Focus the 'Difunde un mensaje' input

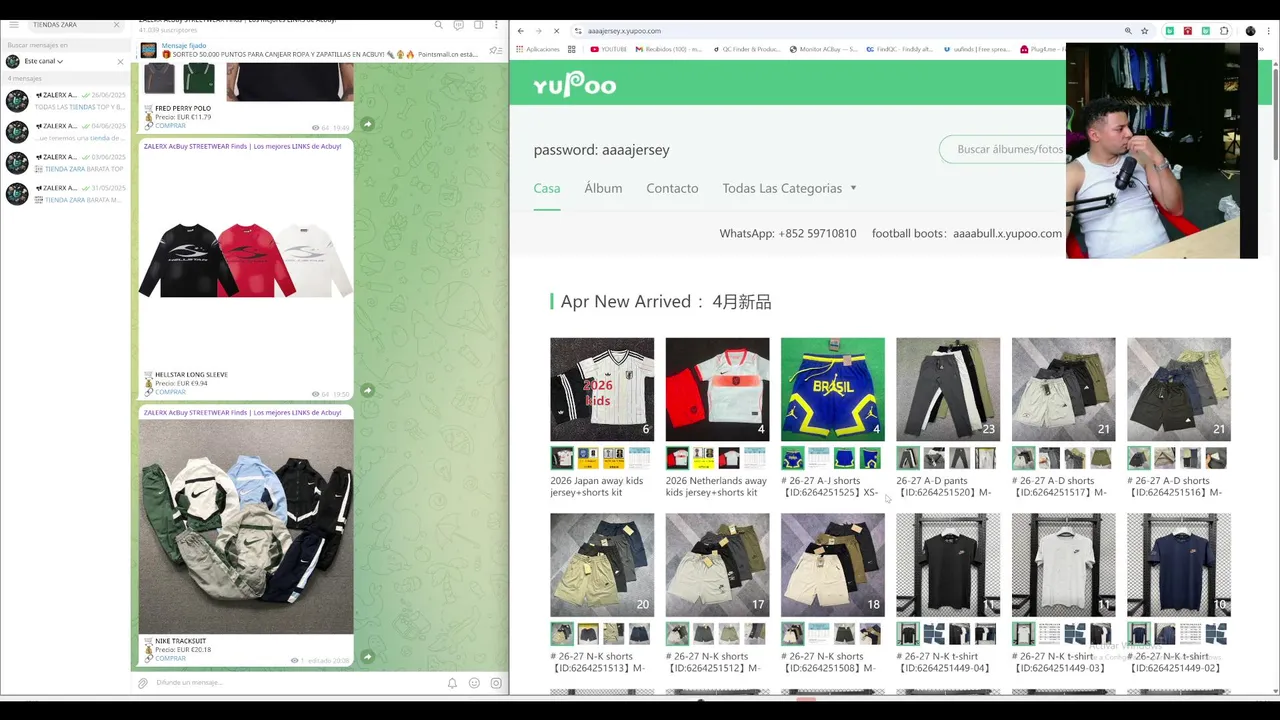(x=295, y=683)
